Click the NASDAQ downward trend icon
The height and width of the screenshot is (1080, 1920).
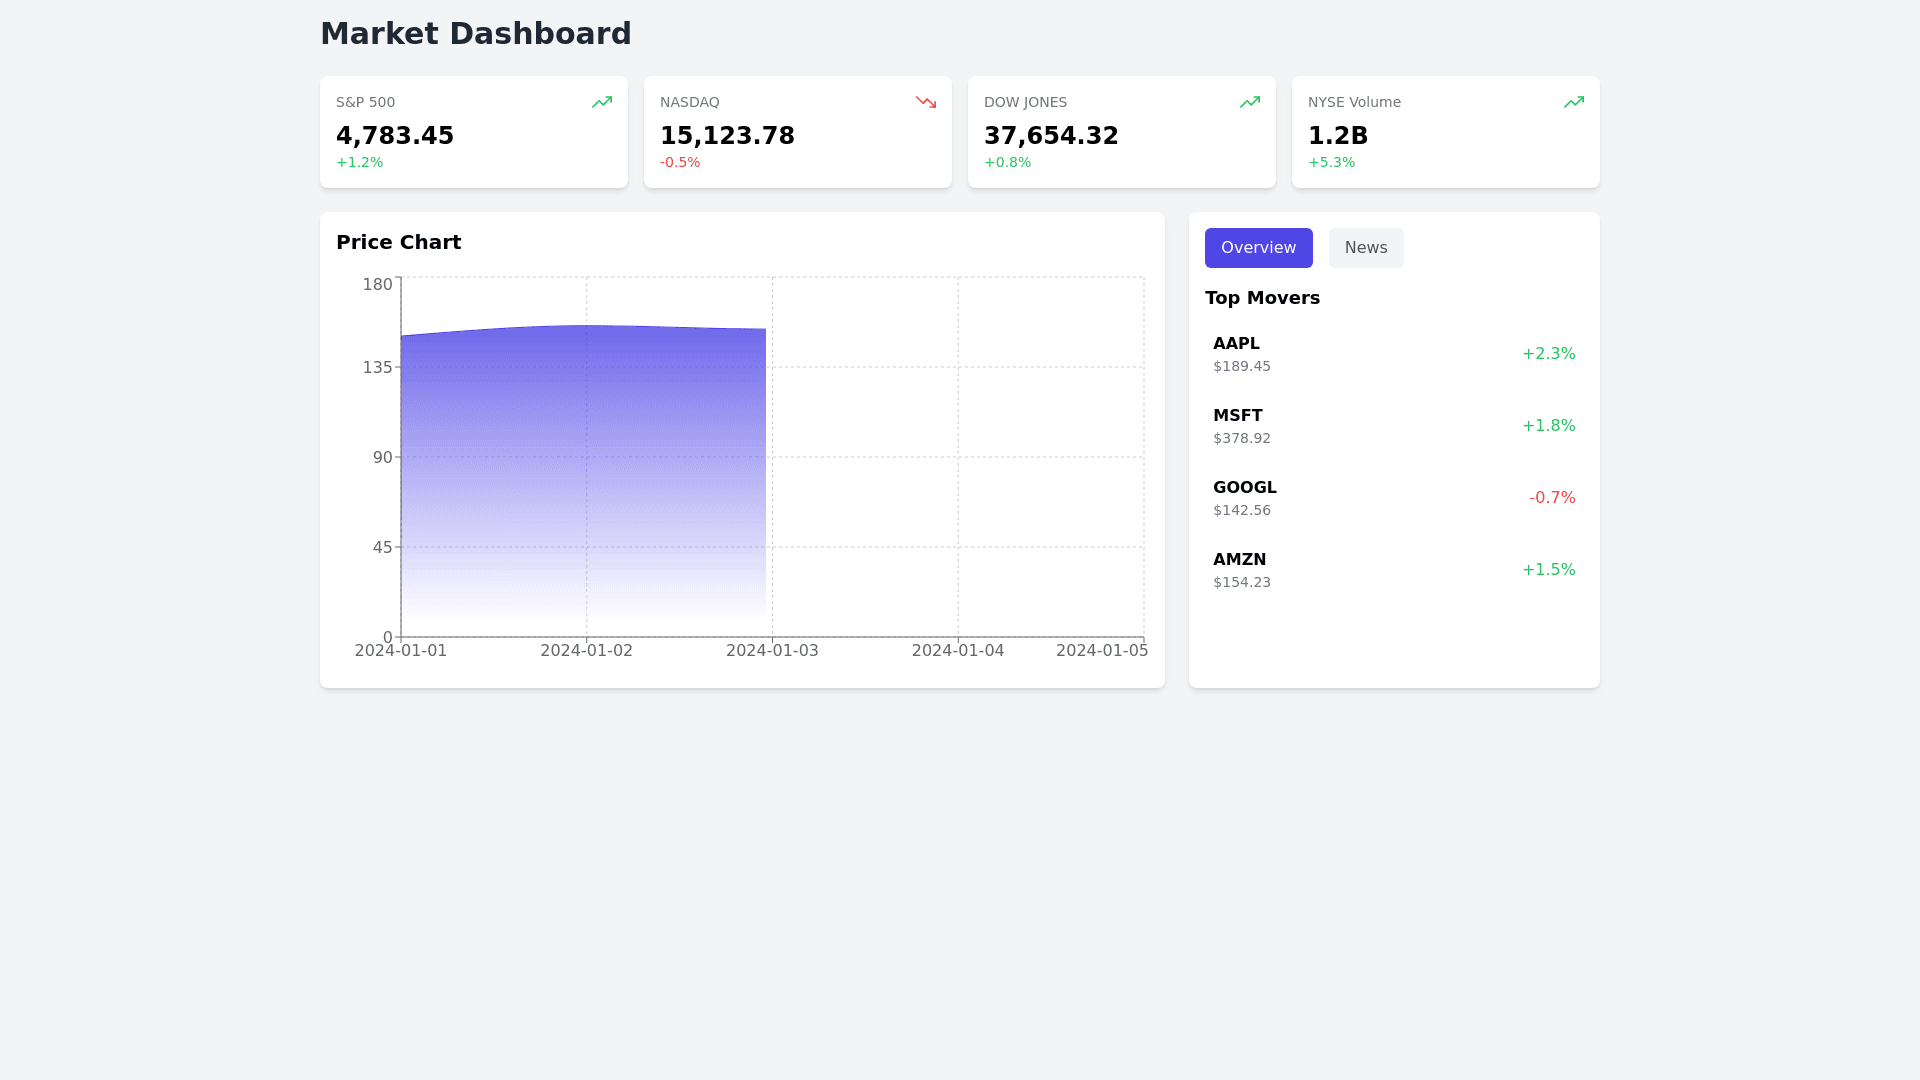[x=925, y=102]
